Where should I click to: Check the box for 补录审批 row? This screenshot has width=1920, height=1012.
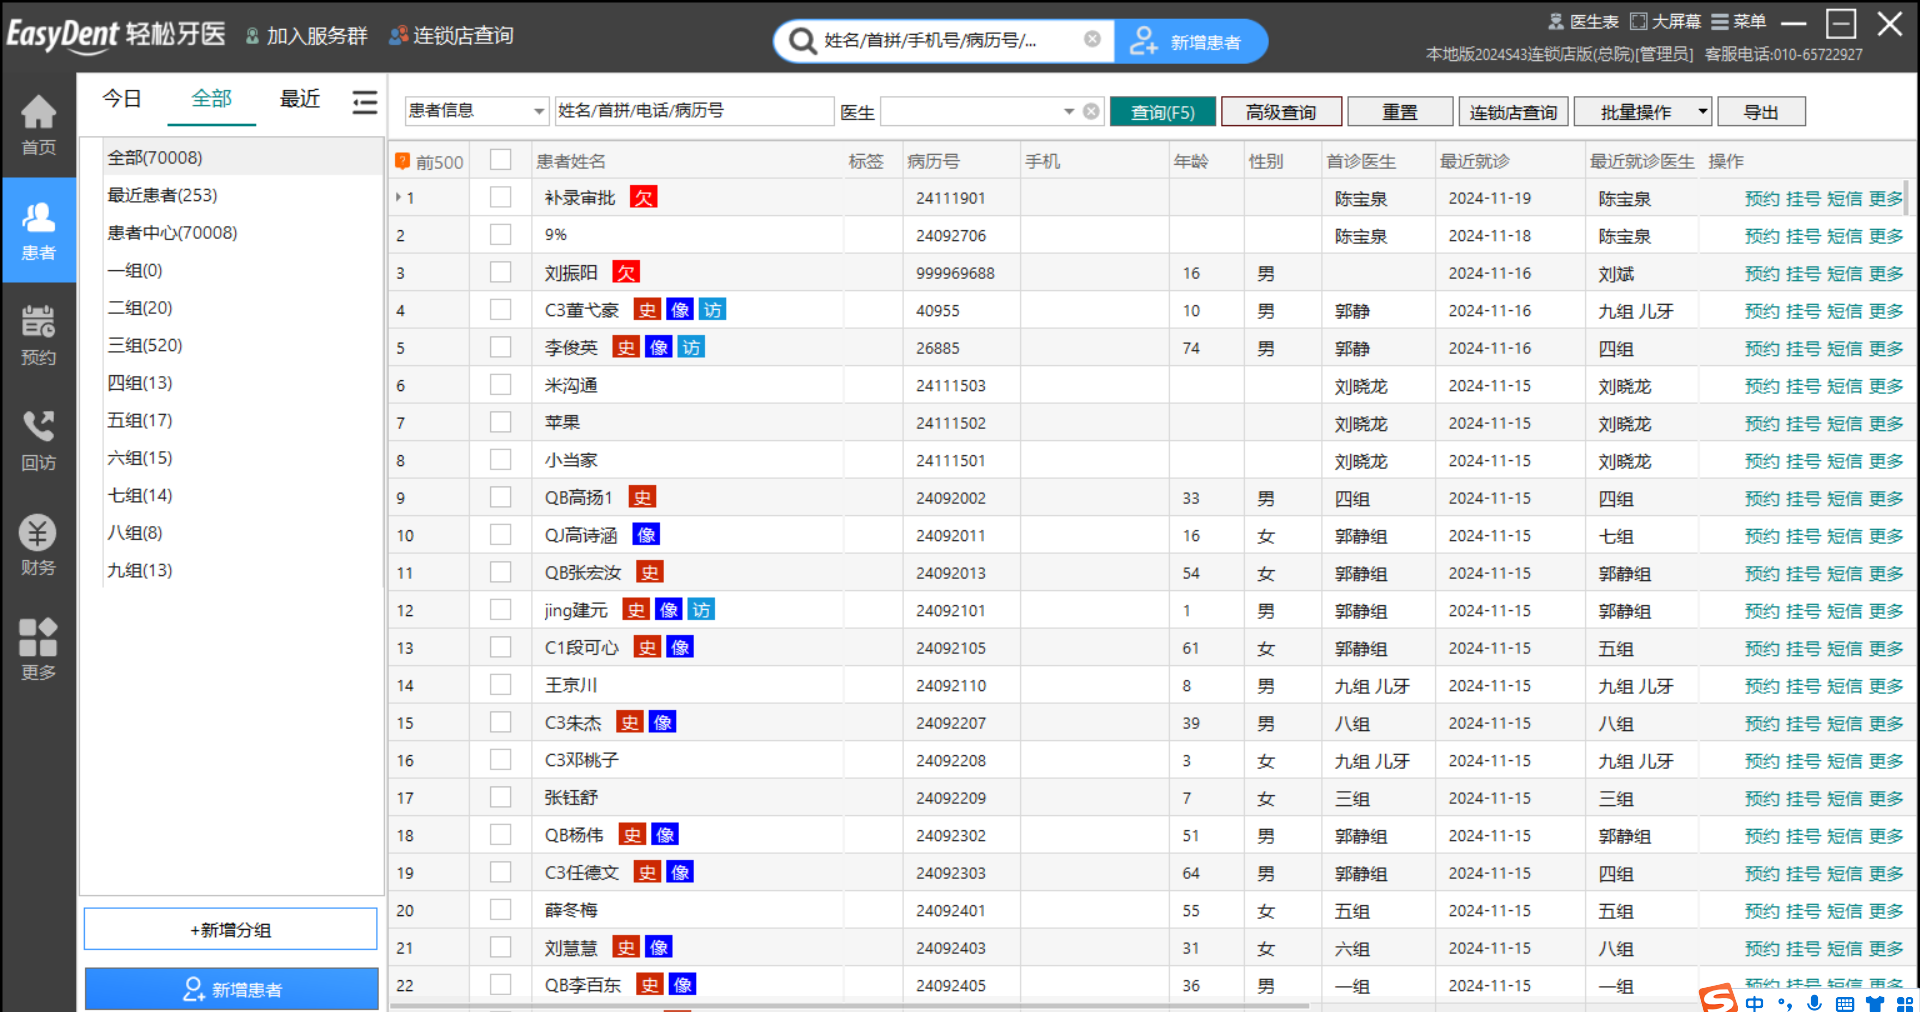[501, 197]
